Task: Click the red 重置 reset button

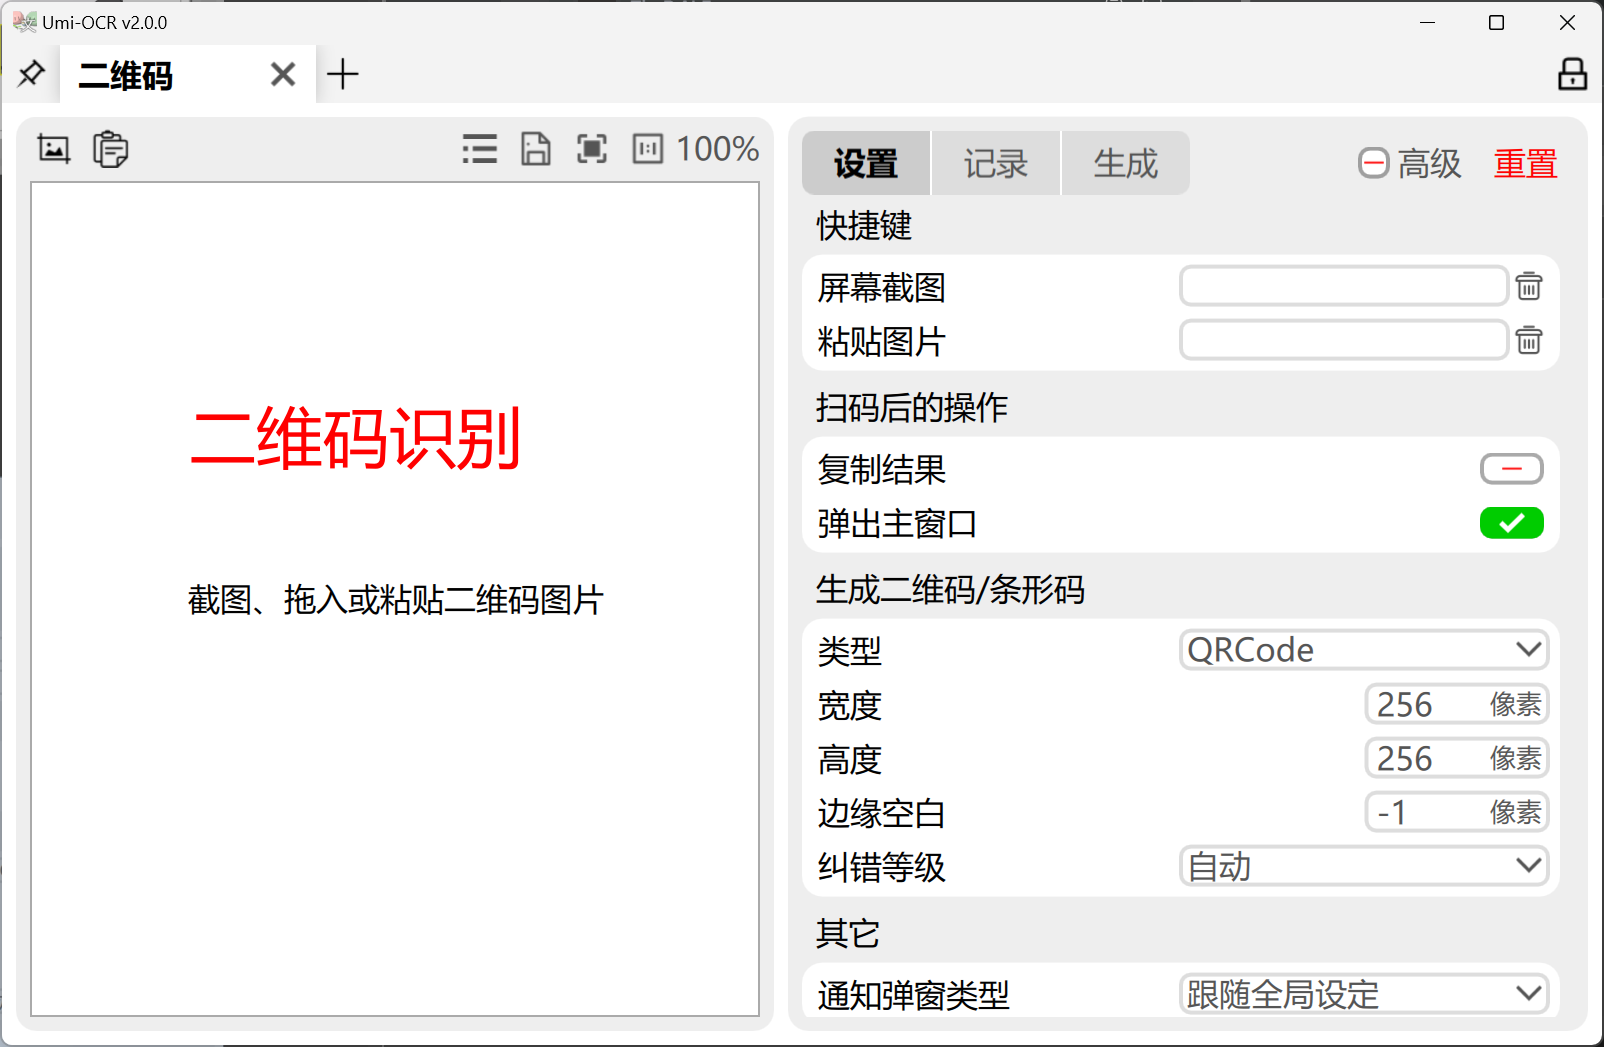Action: pos(1525,164)
